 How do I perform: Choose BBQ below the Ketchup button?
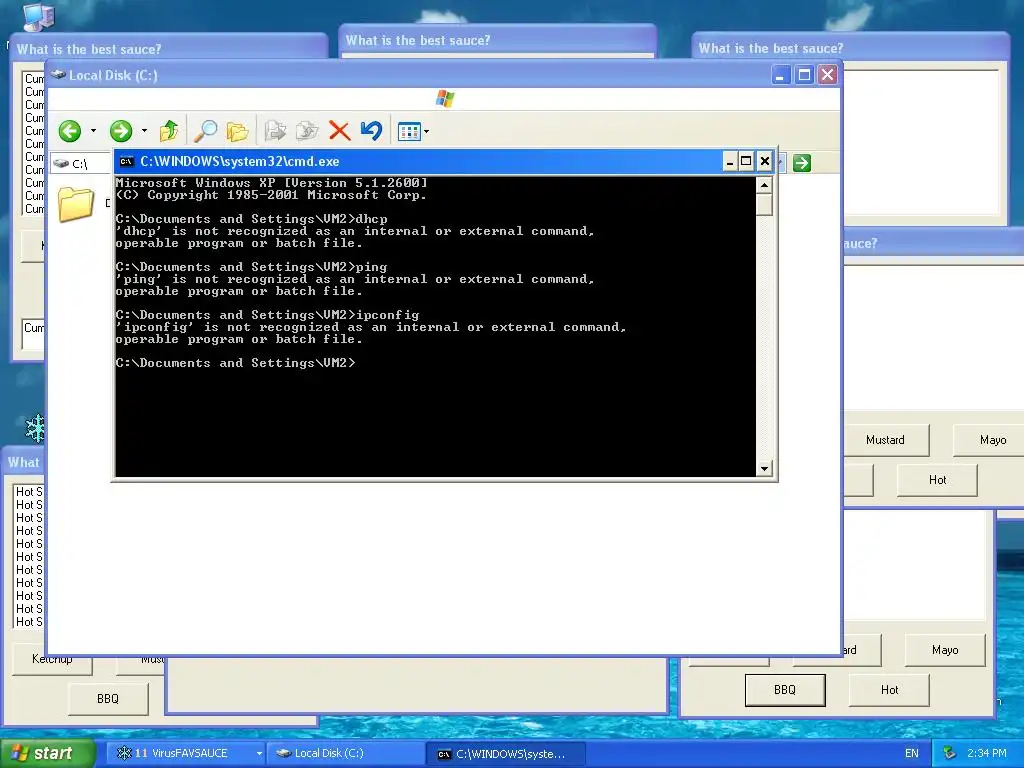[x=108, y=699]
